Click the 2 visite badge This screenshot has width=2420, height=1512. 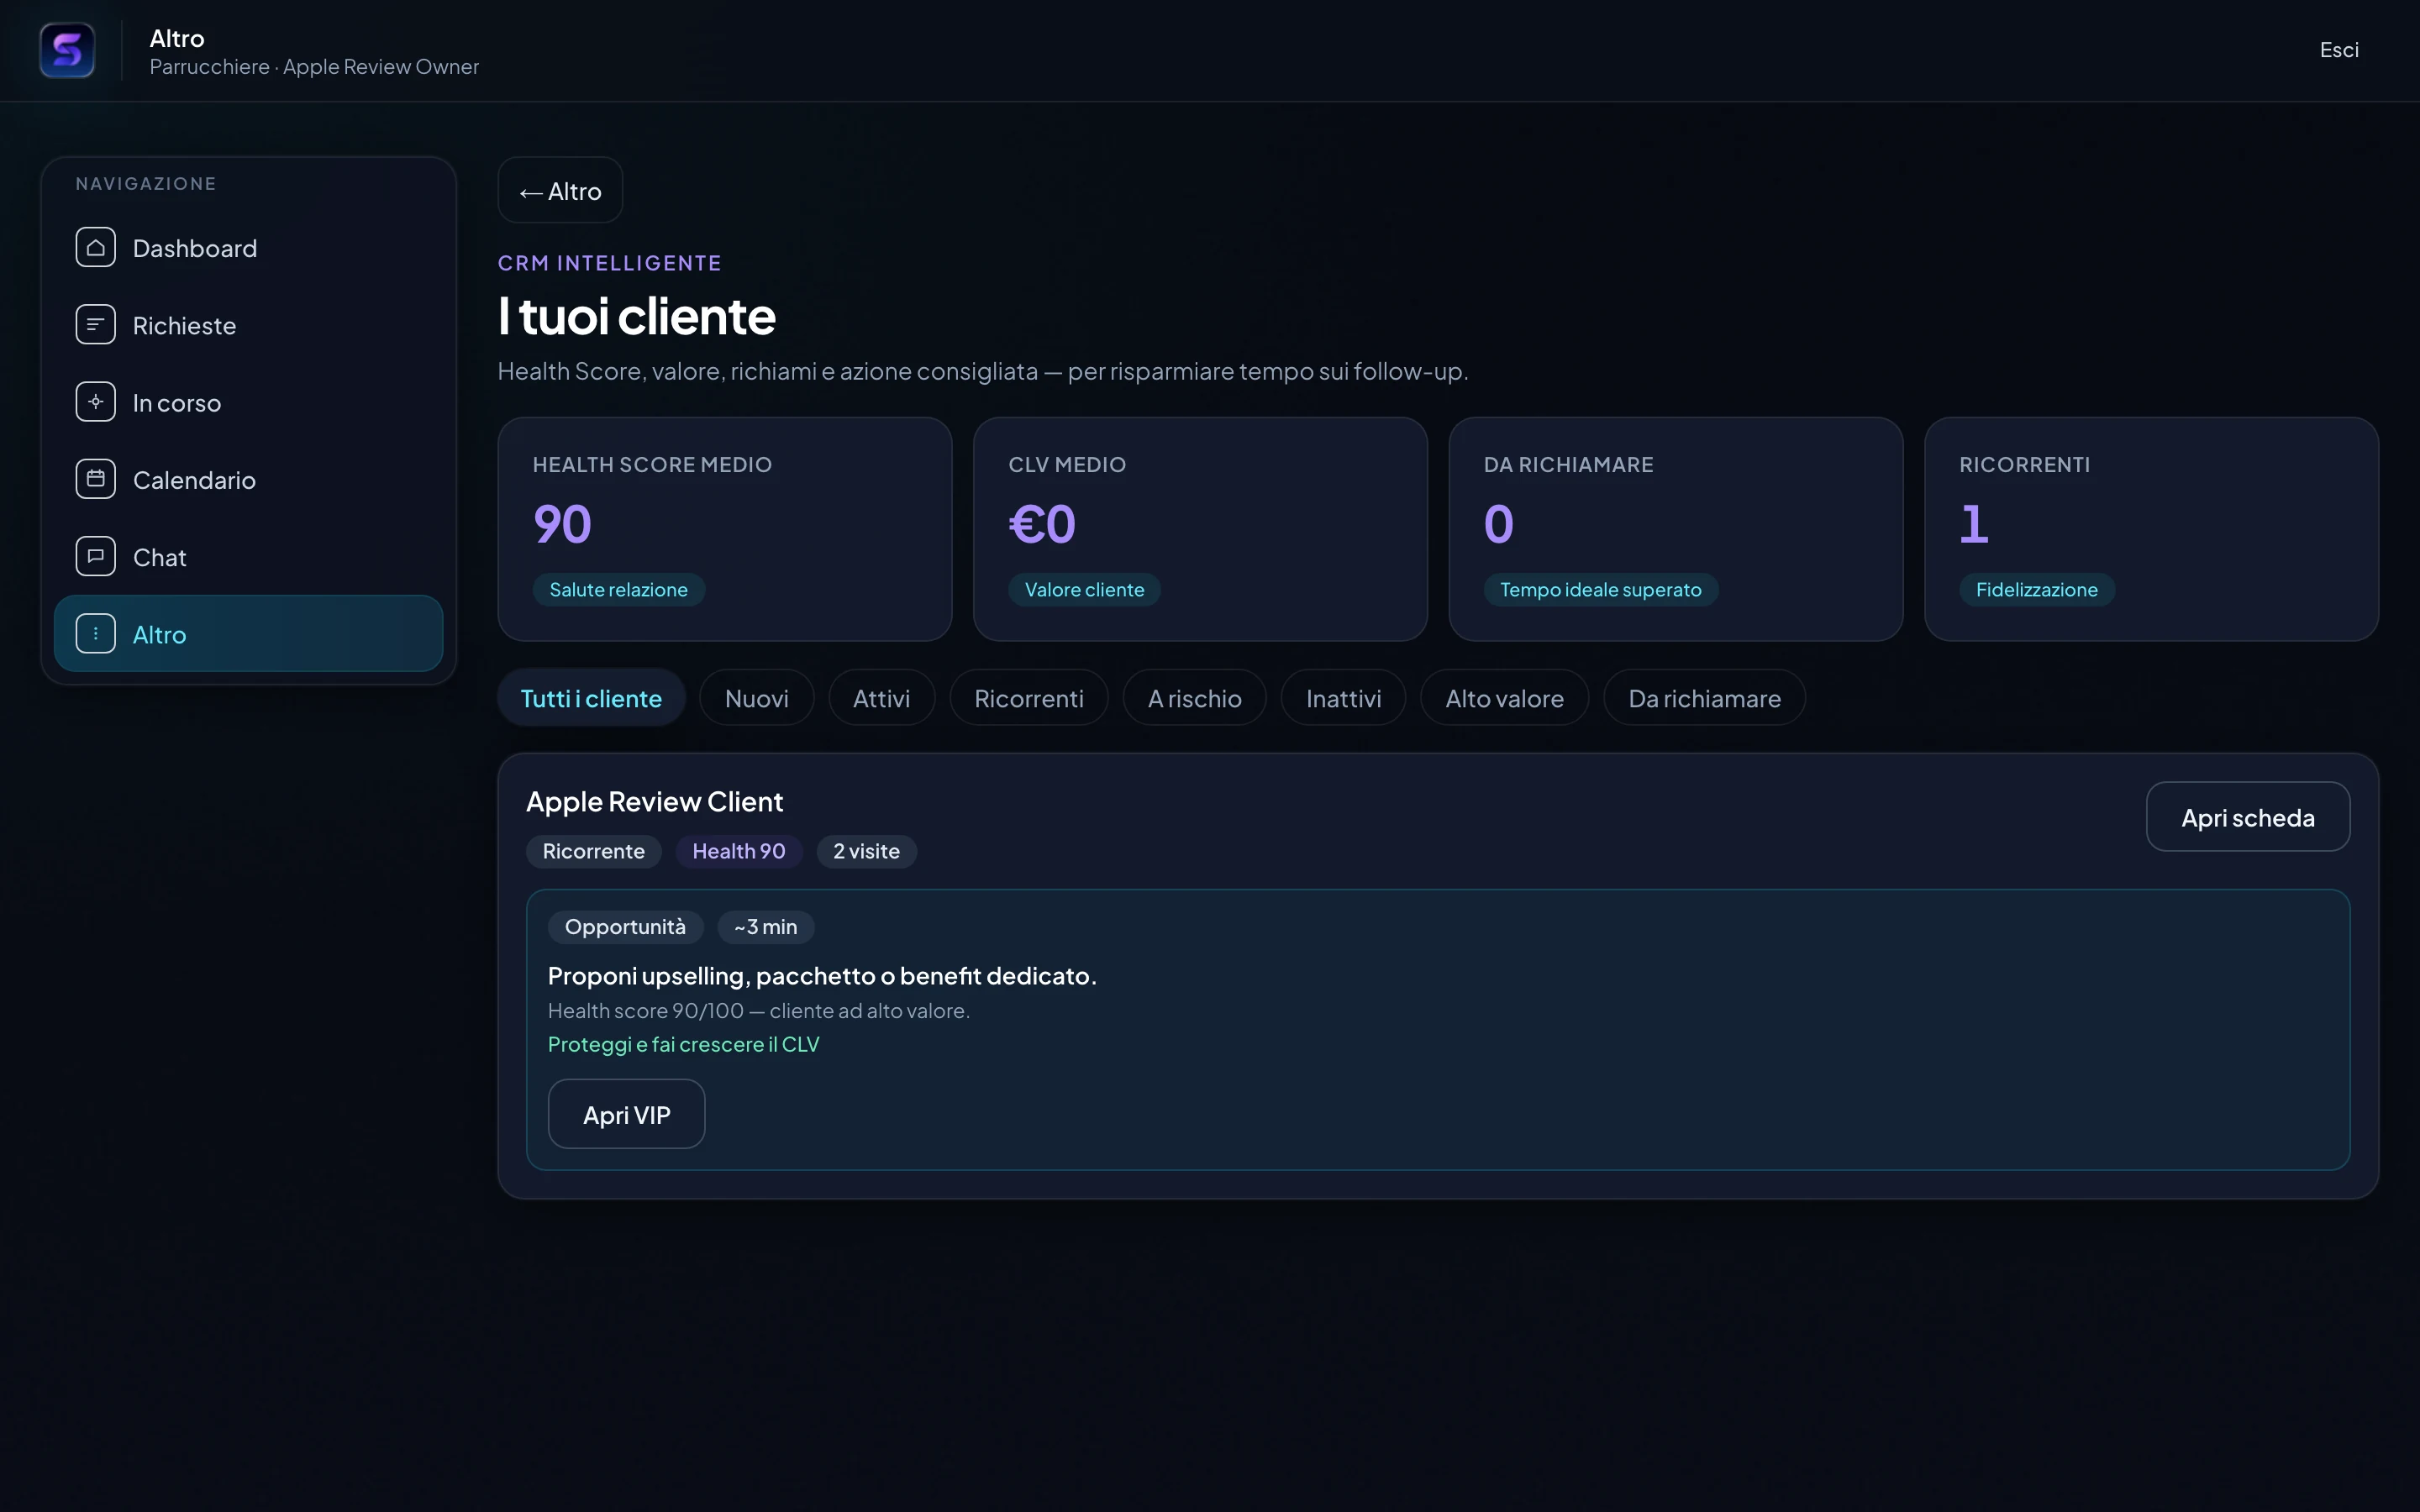[x=866, y=851]
